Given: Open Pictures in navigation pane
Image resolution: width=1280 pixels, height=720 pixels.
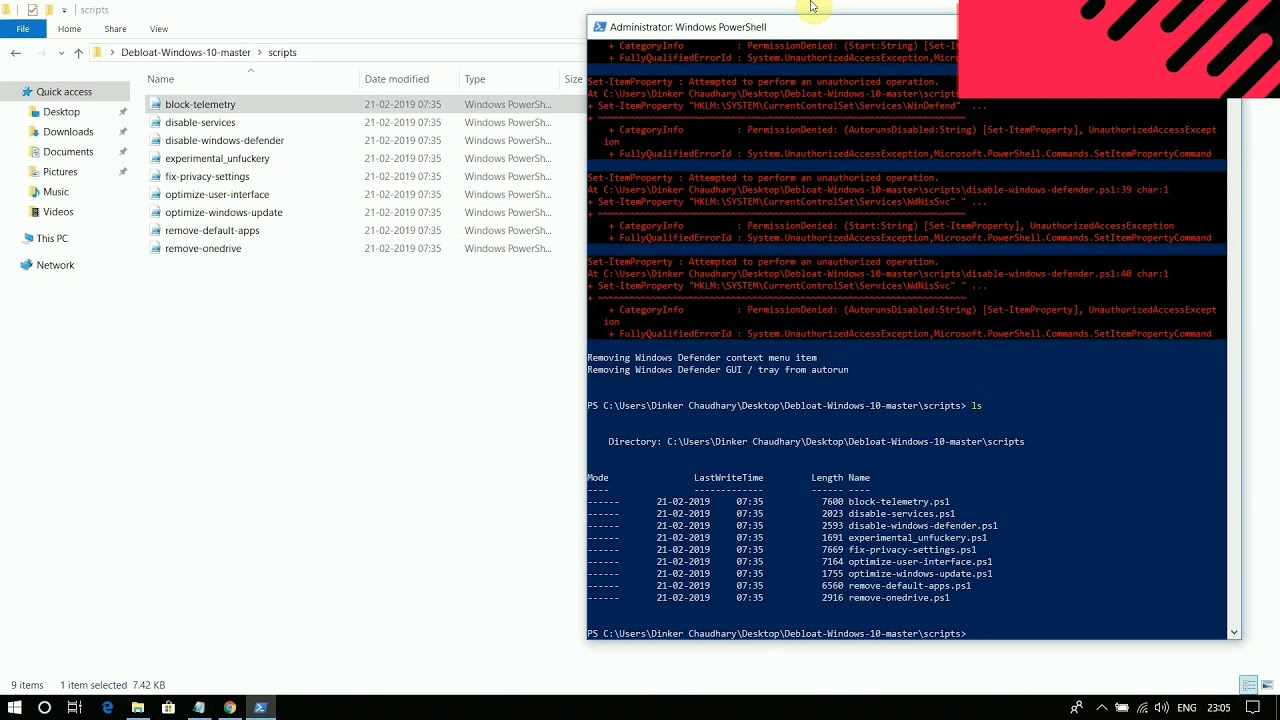Looking at the screenshot, I should 60,172.
